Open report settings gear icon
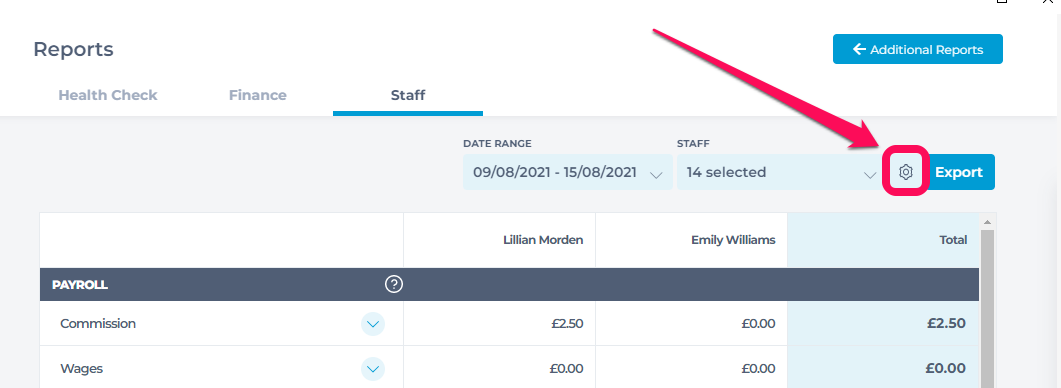This screenshot has width=1061, height=388. click(905, 172)
